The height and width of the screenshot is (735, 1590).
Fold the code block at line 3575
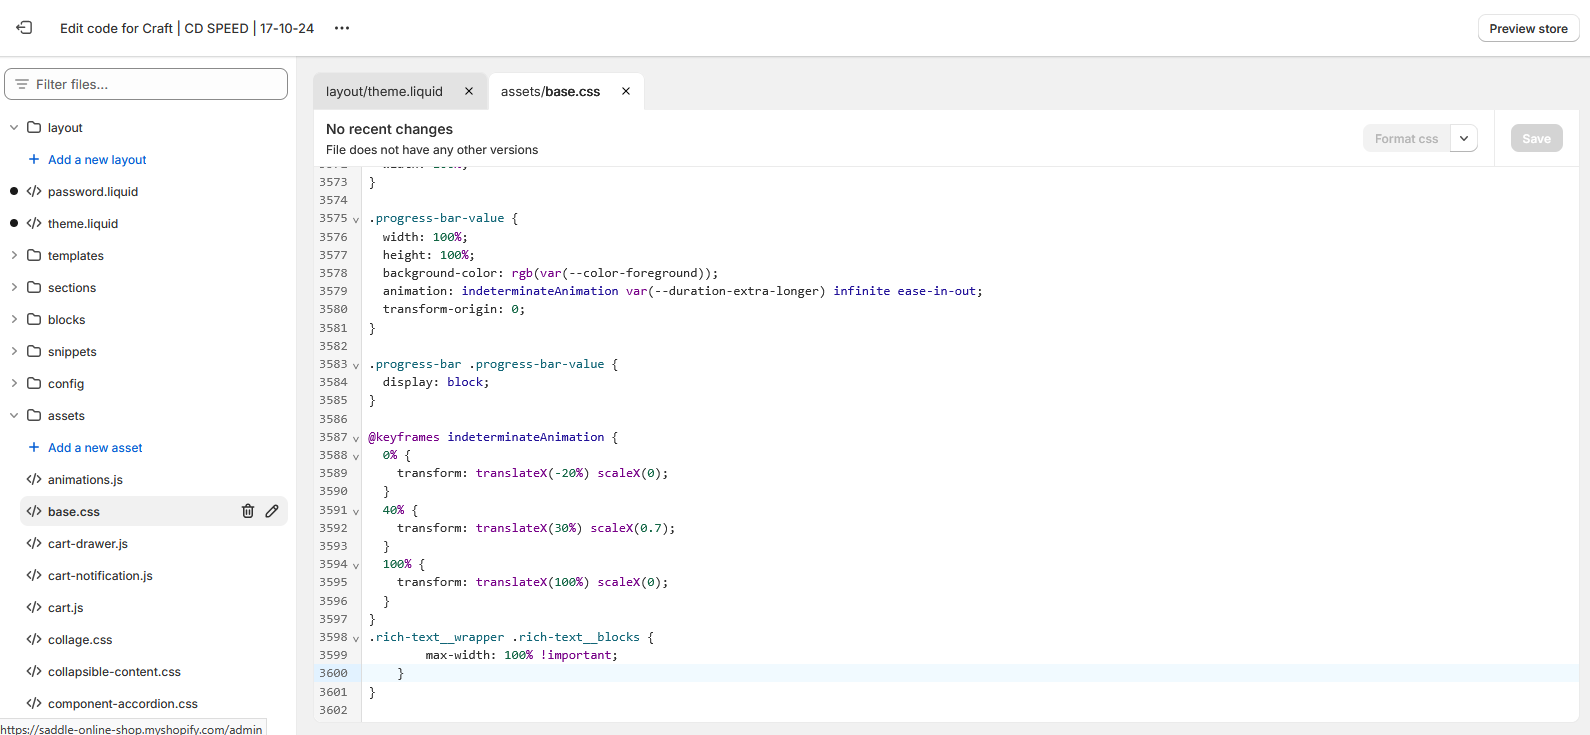click(356, 219)
